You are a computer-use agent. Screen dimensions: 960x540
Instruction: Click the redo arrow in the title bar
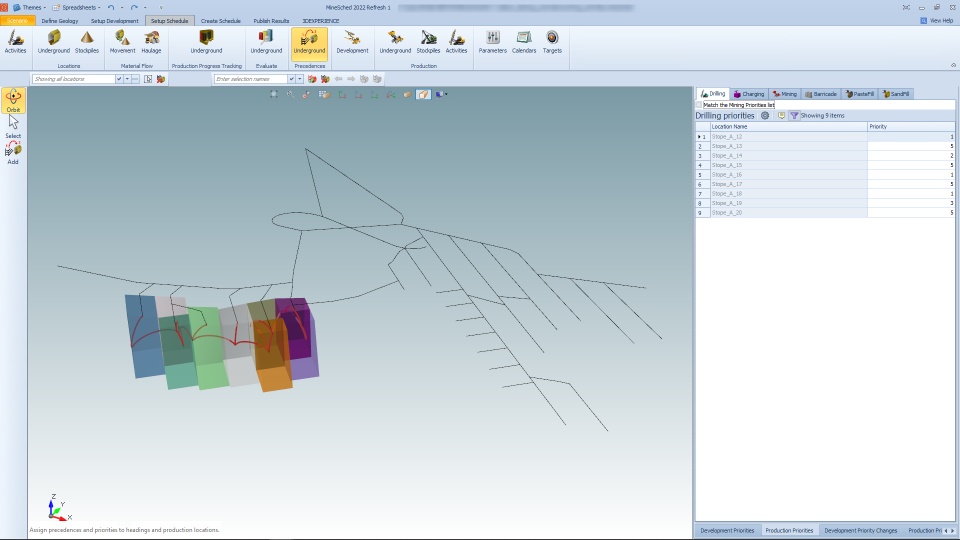coord(134,7)
